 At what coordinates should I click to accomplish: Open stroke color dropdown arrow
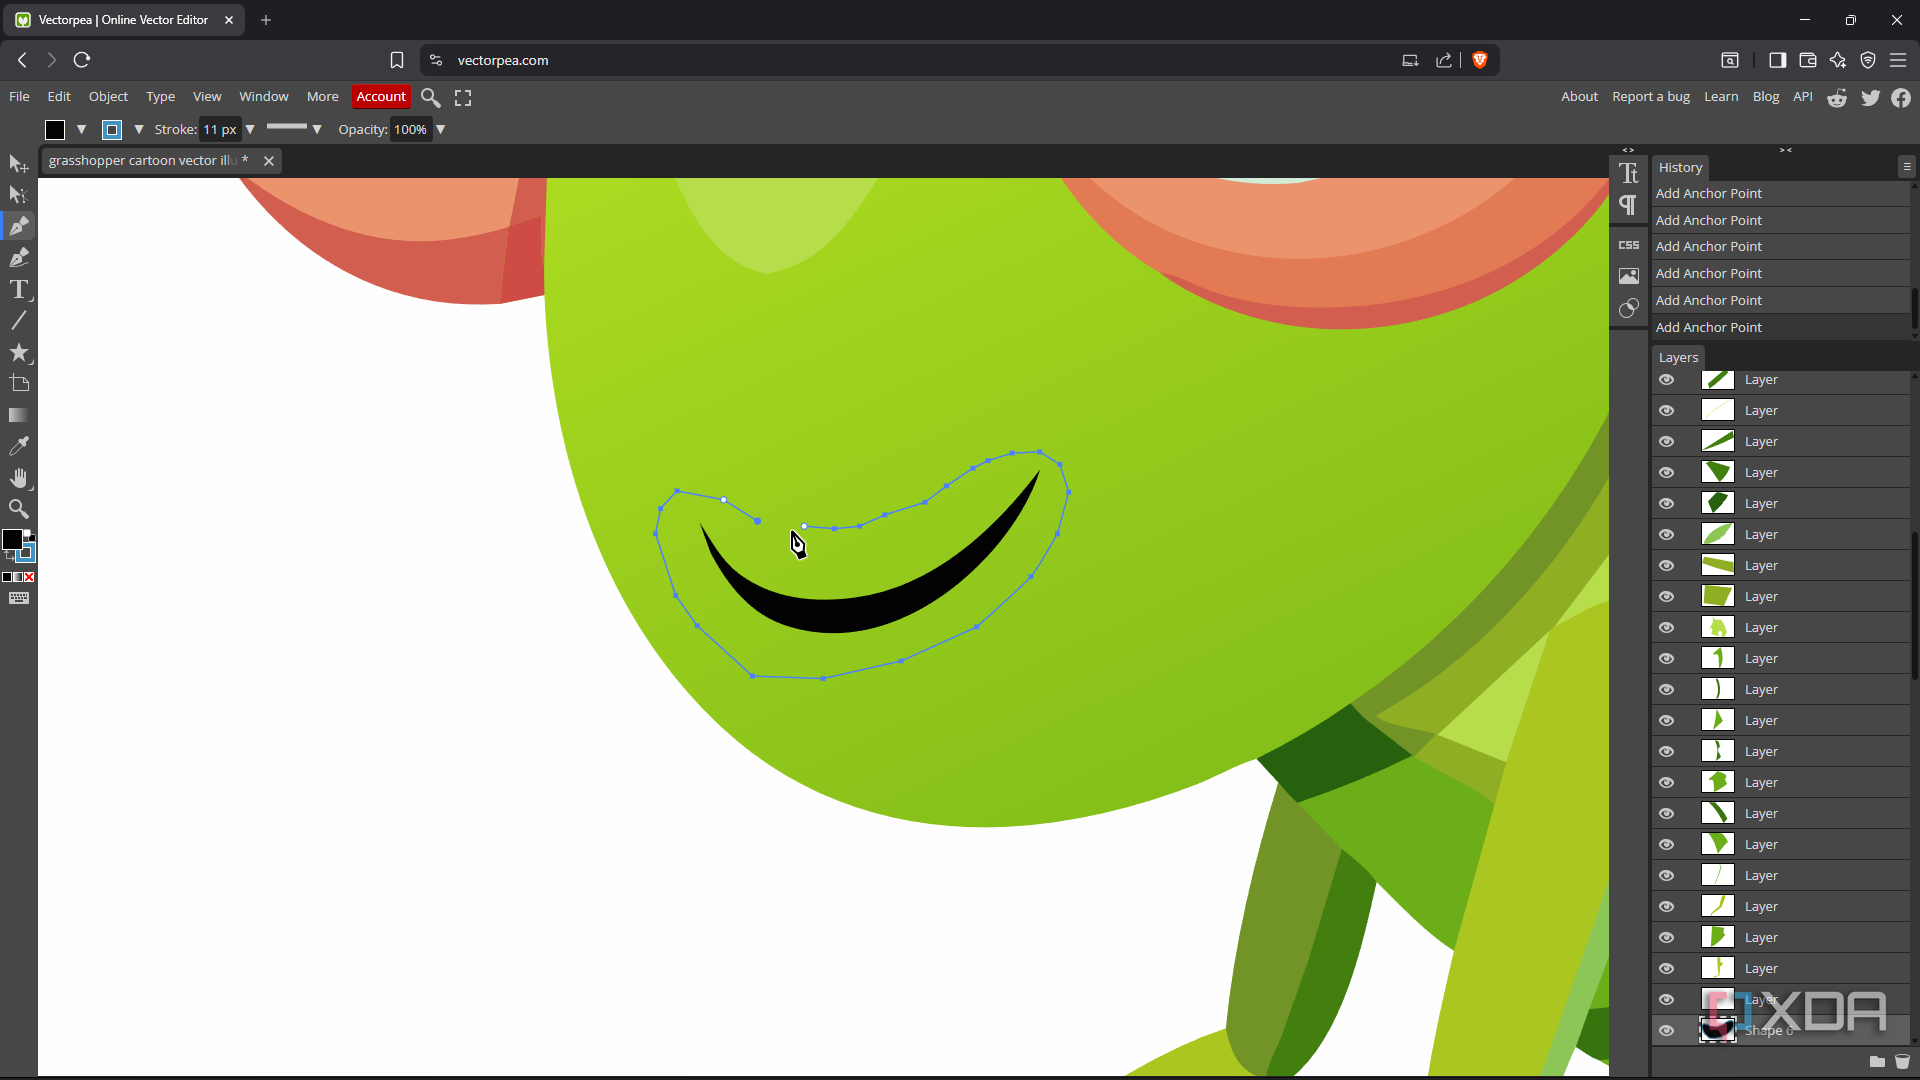(x=139, y=130)
